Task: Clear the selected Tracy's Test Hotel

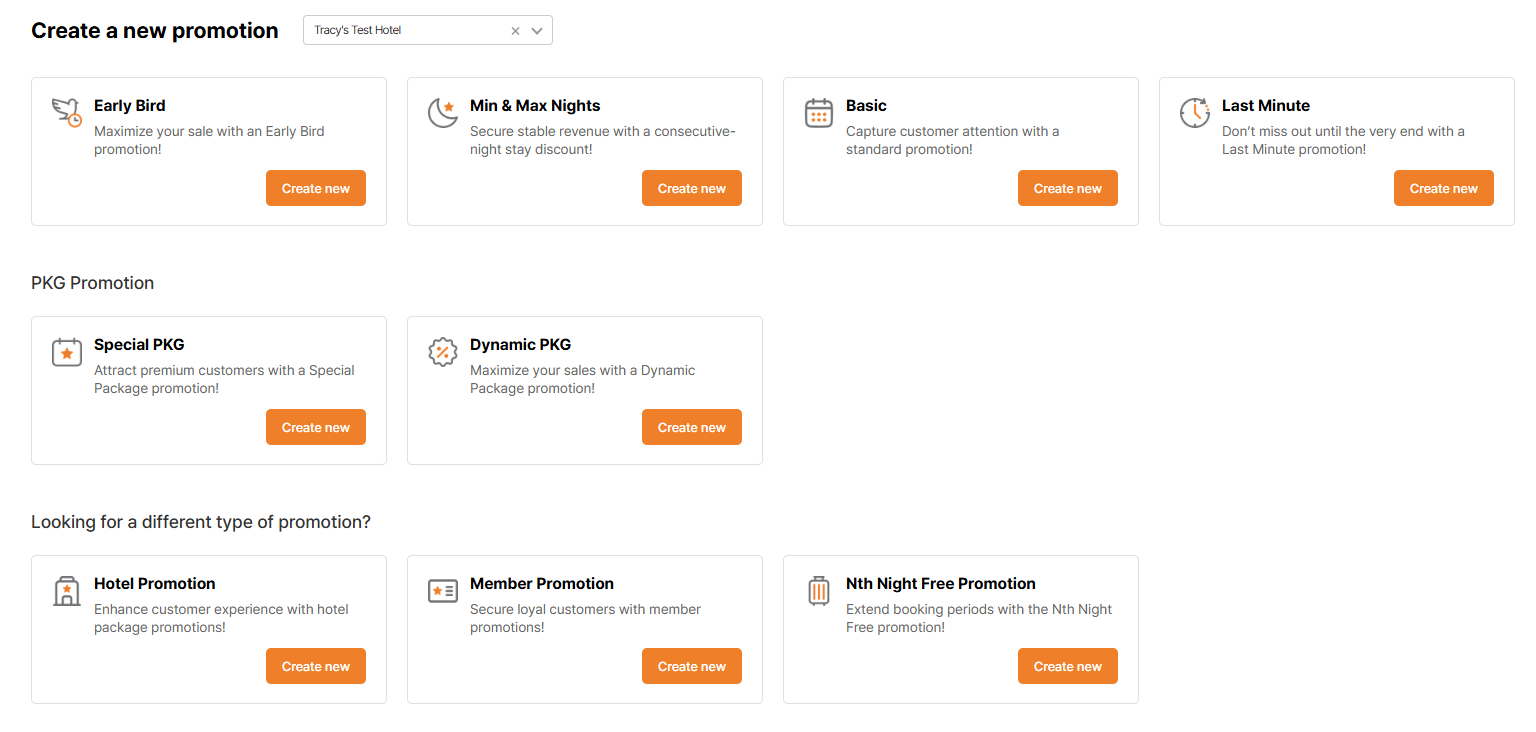Action: tap(515, 31)
